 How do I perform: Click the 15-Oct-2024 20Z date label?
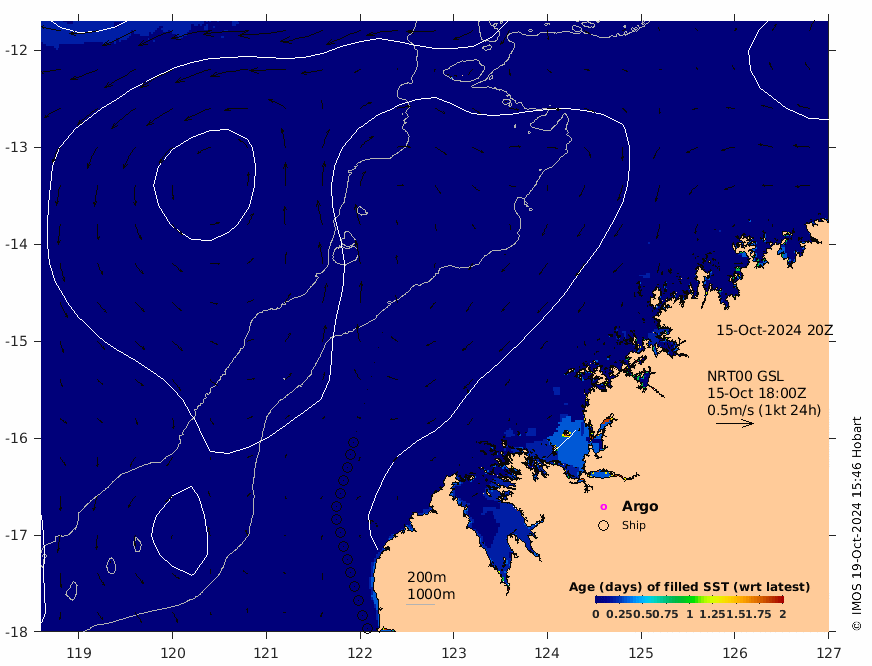774,330
